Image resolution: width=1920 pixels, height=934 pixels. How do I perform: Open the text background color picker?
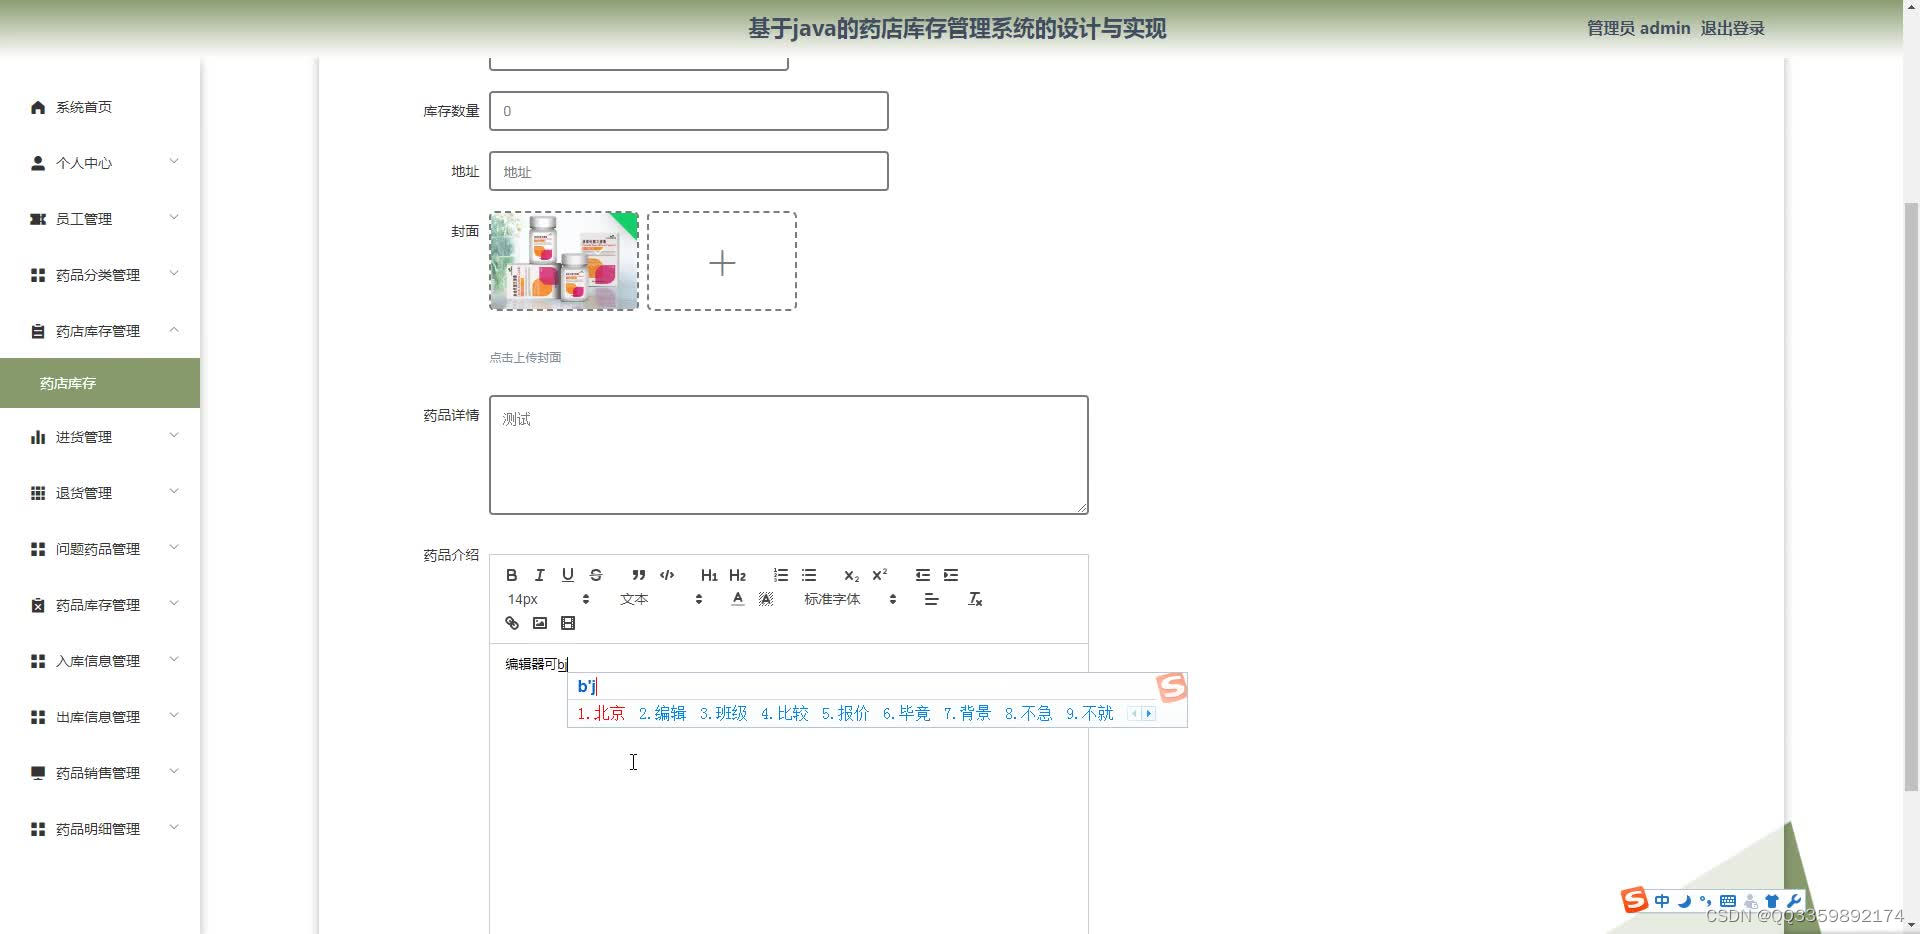(x=765, y=599)
